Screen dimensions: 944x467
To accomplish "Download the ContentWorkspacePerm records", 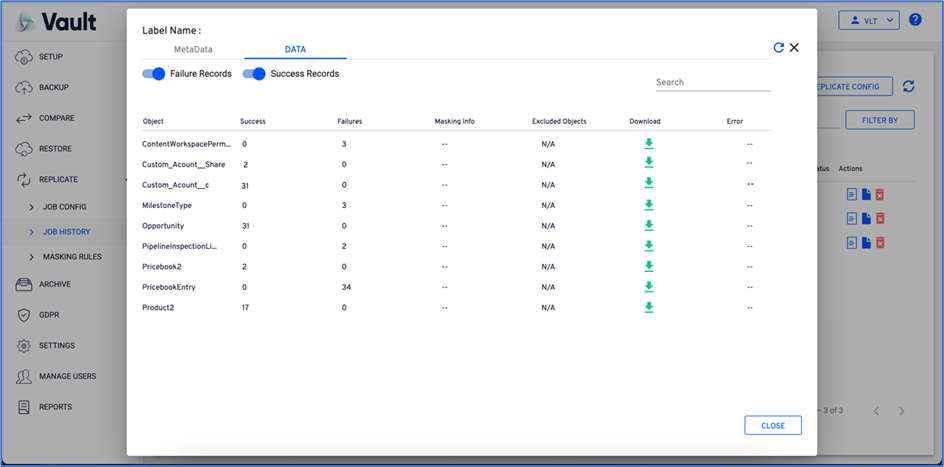I will click(x=648, y=144).
